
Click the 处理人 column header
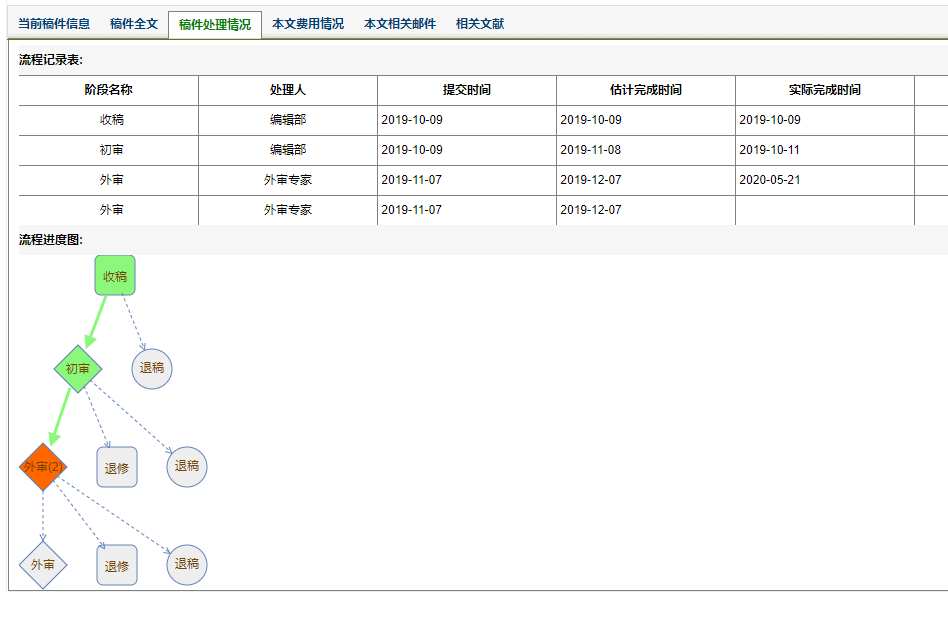288,90
